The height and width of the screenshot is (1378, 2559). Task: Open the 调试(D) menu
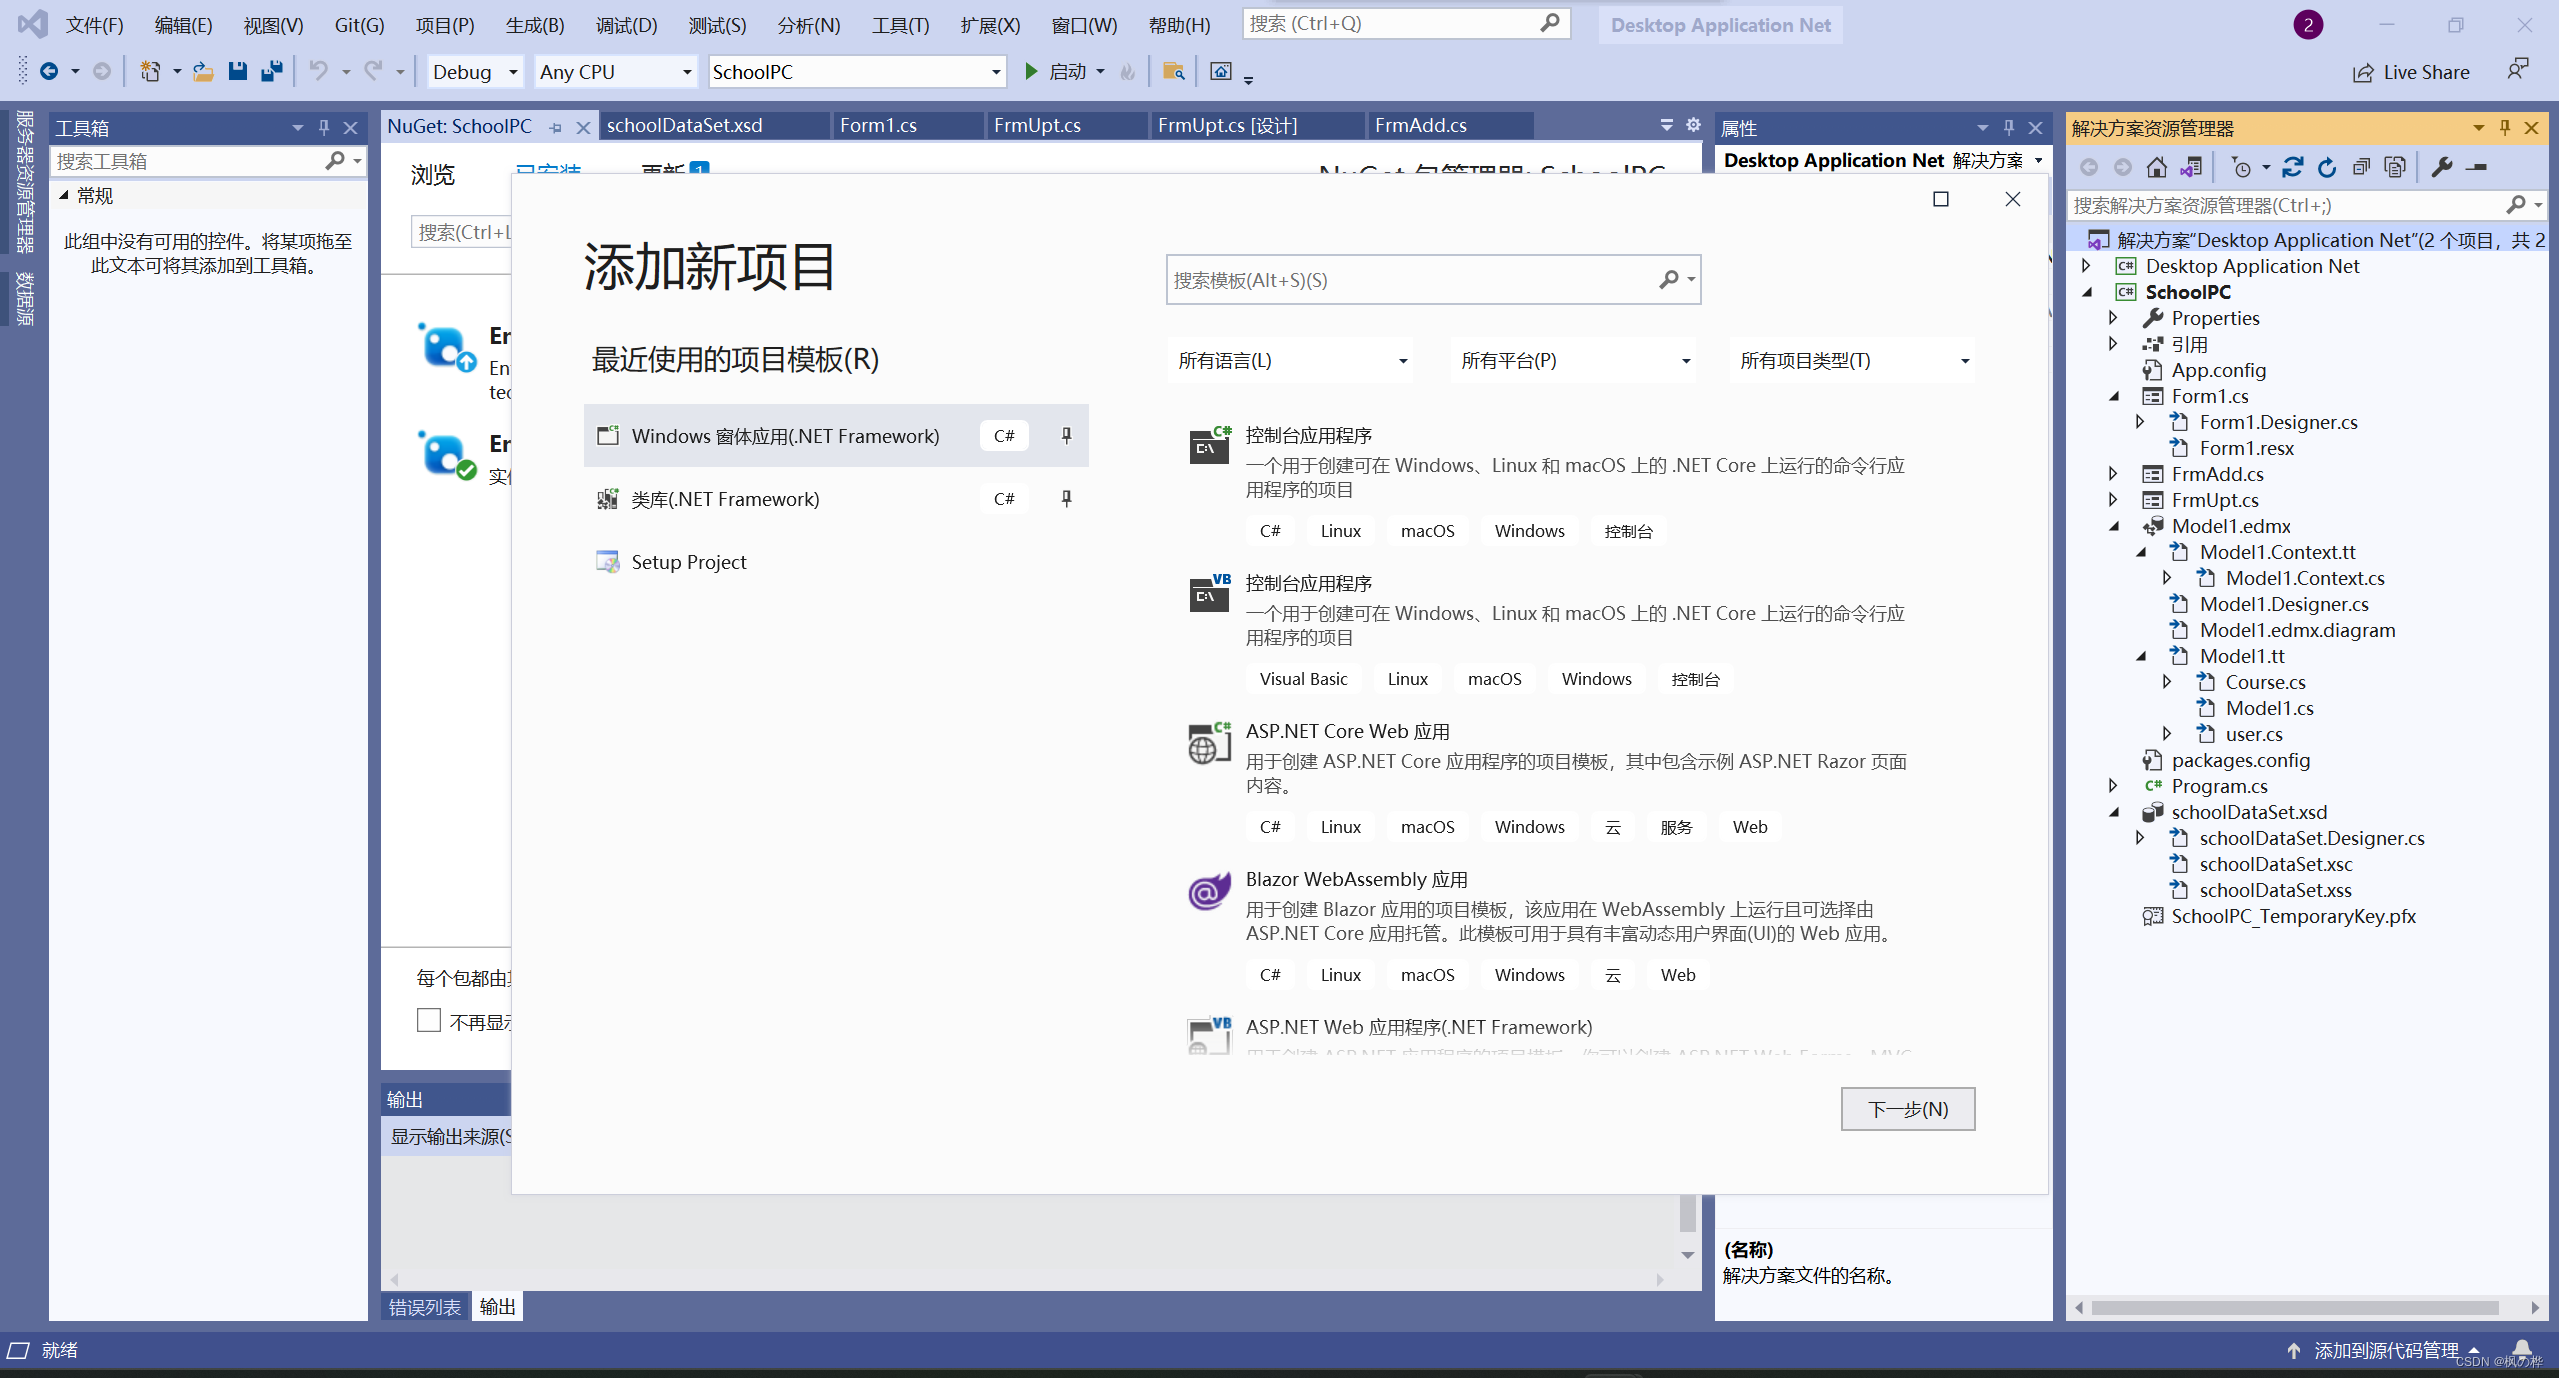pos(626,25)
